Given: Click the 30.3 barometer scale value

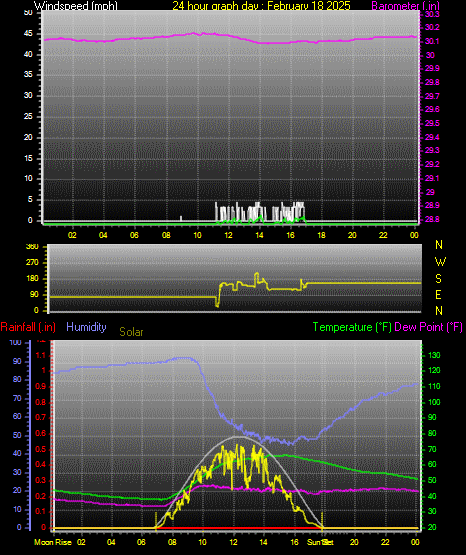Looking at the screenshot, I should [432, 14].
